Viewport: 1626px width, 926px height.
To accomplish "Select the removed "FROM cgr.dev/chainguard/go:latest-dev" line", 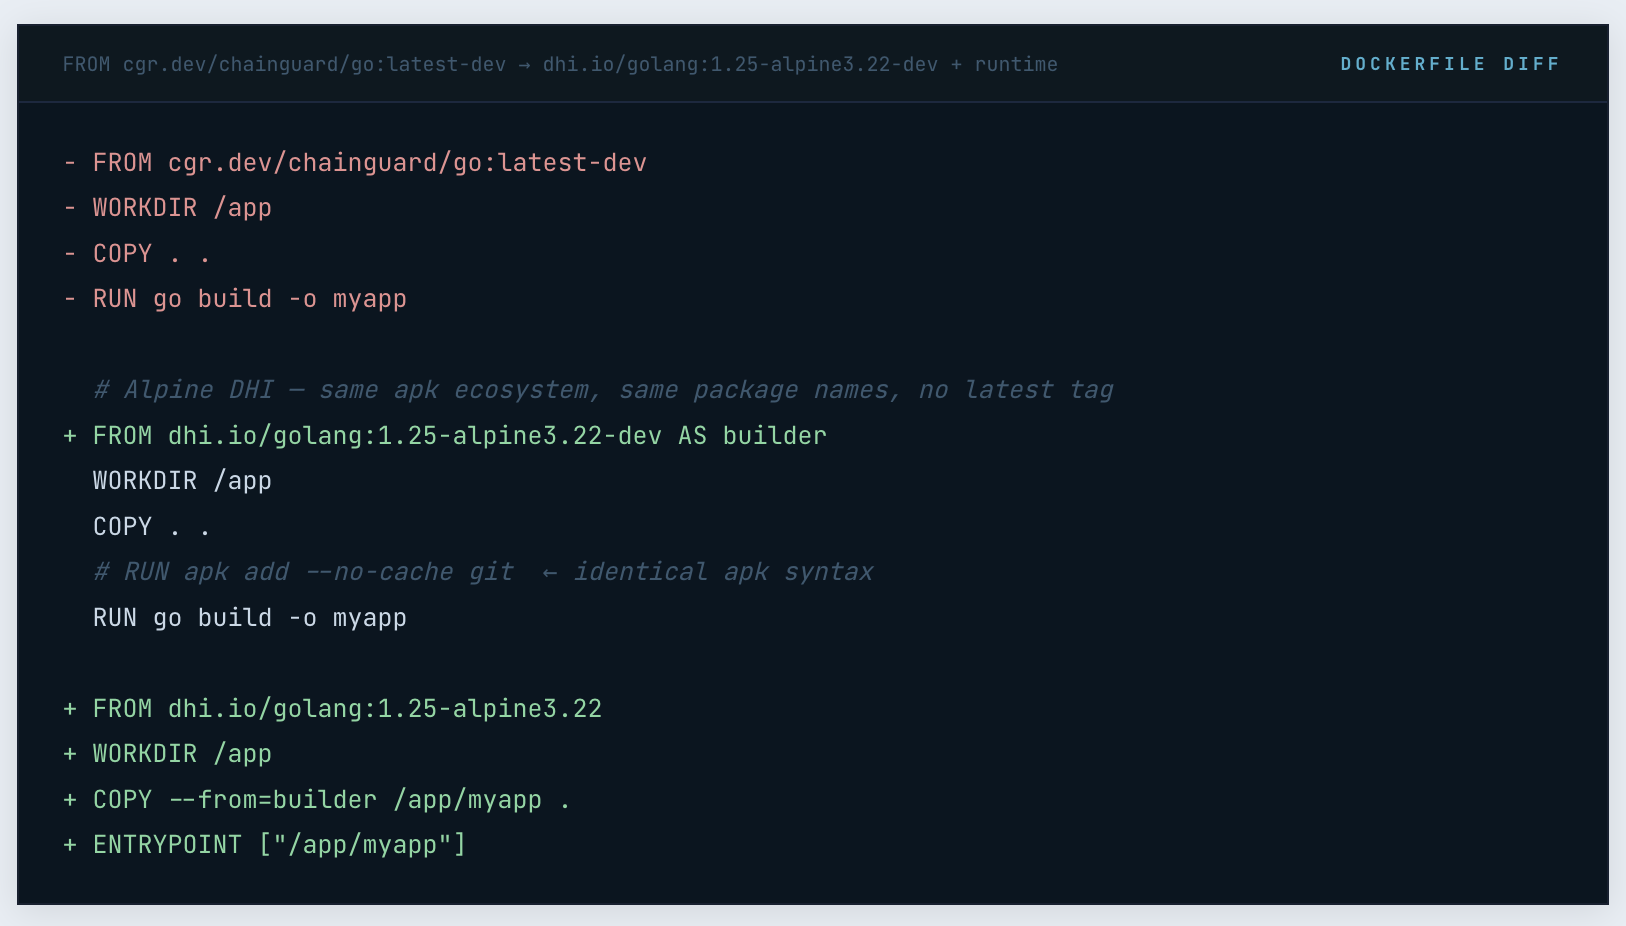I will tap(369, 163).
